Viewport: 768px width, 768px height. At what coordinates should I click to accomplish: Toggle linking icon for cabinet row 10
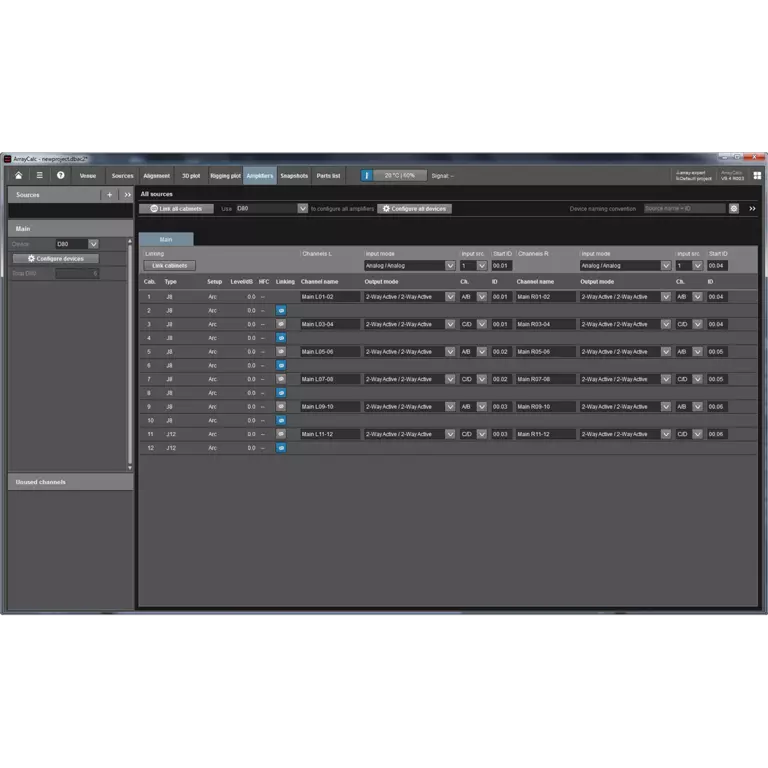281,420
